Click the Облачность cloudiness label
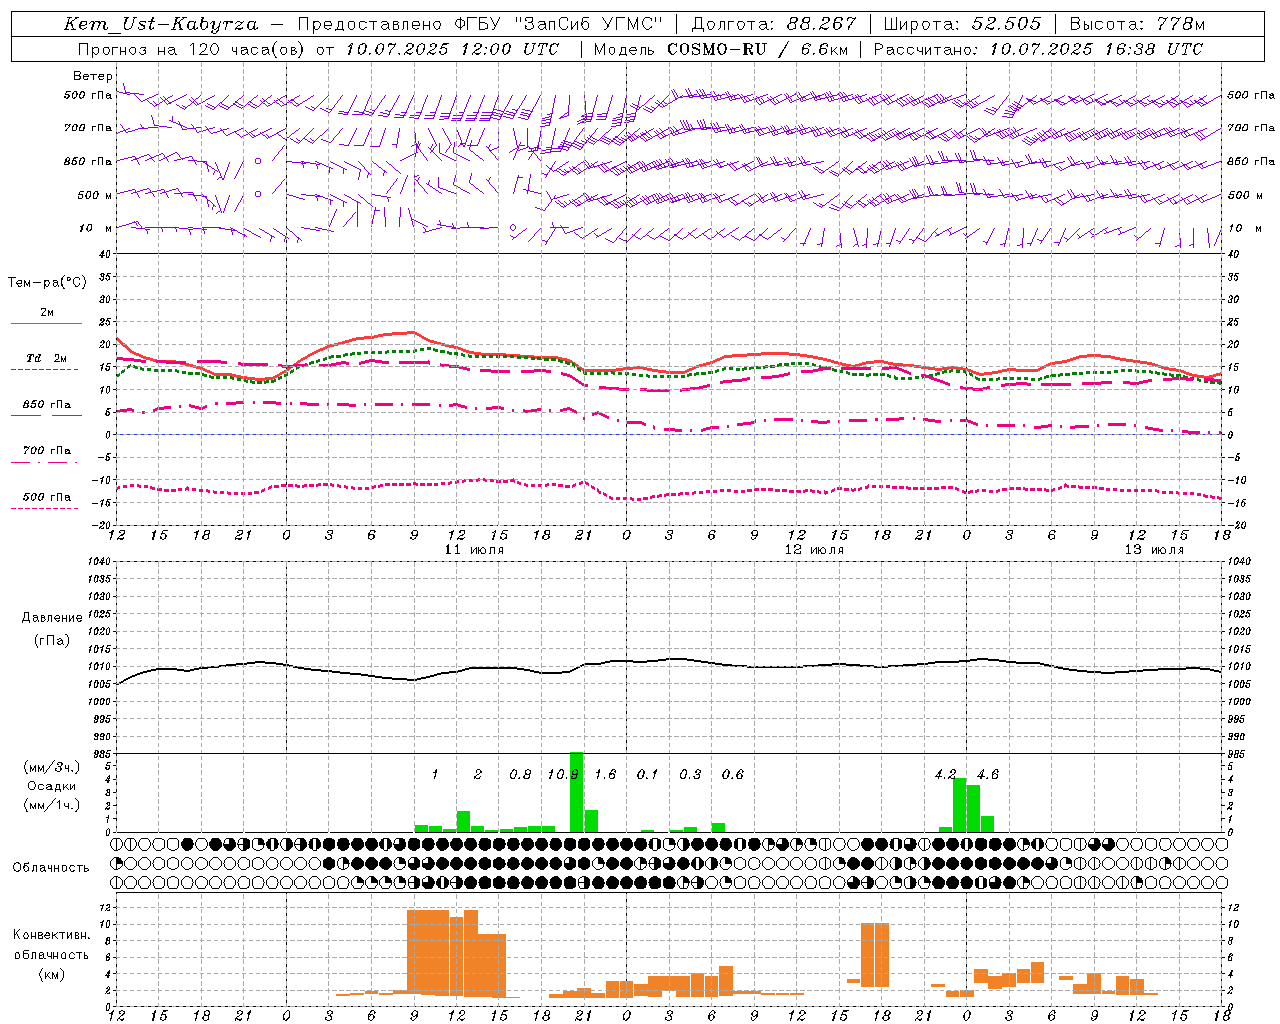Screen dimensions: 1280x1024 51,868
